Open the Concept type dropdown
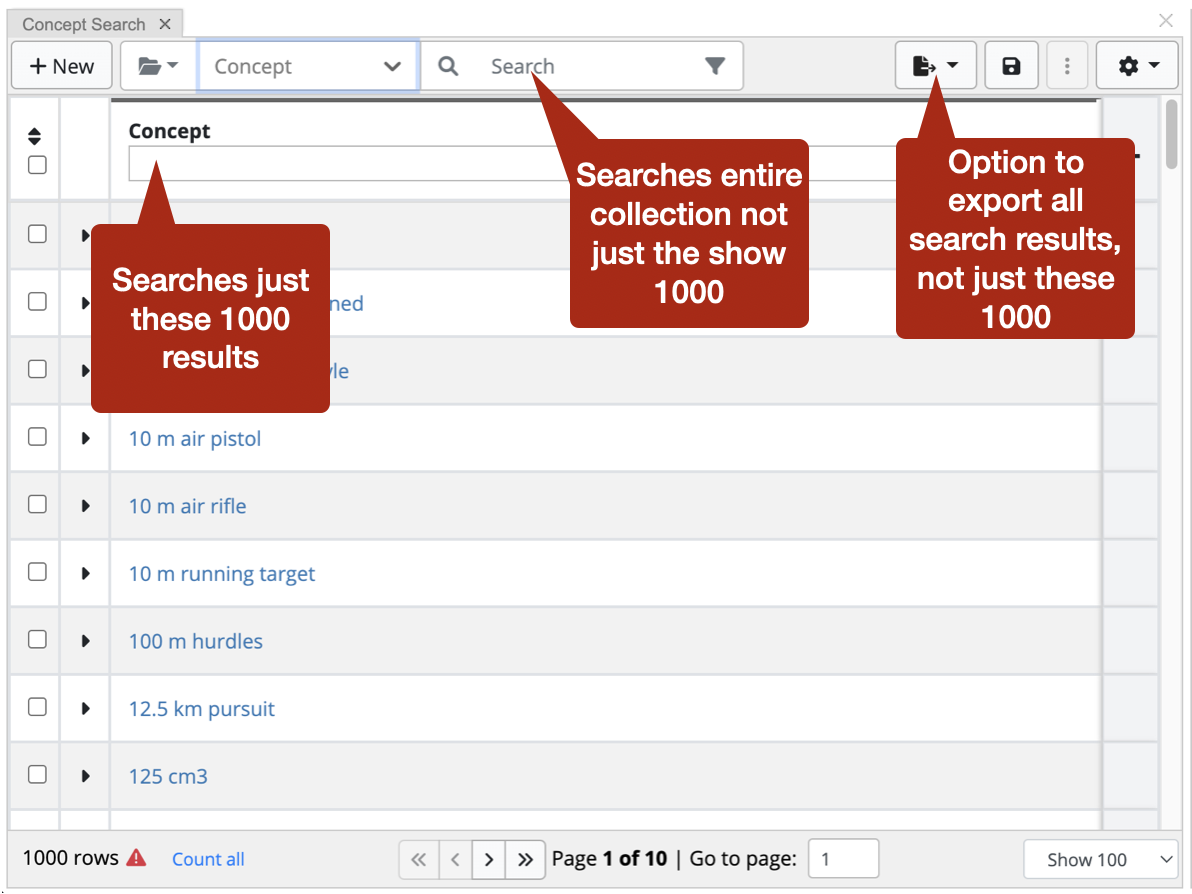Viewport: 1192px width, 894px height. (x=307, y=66)
